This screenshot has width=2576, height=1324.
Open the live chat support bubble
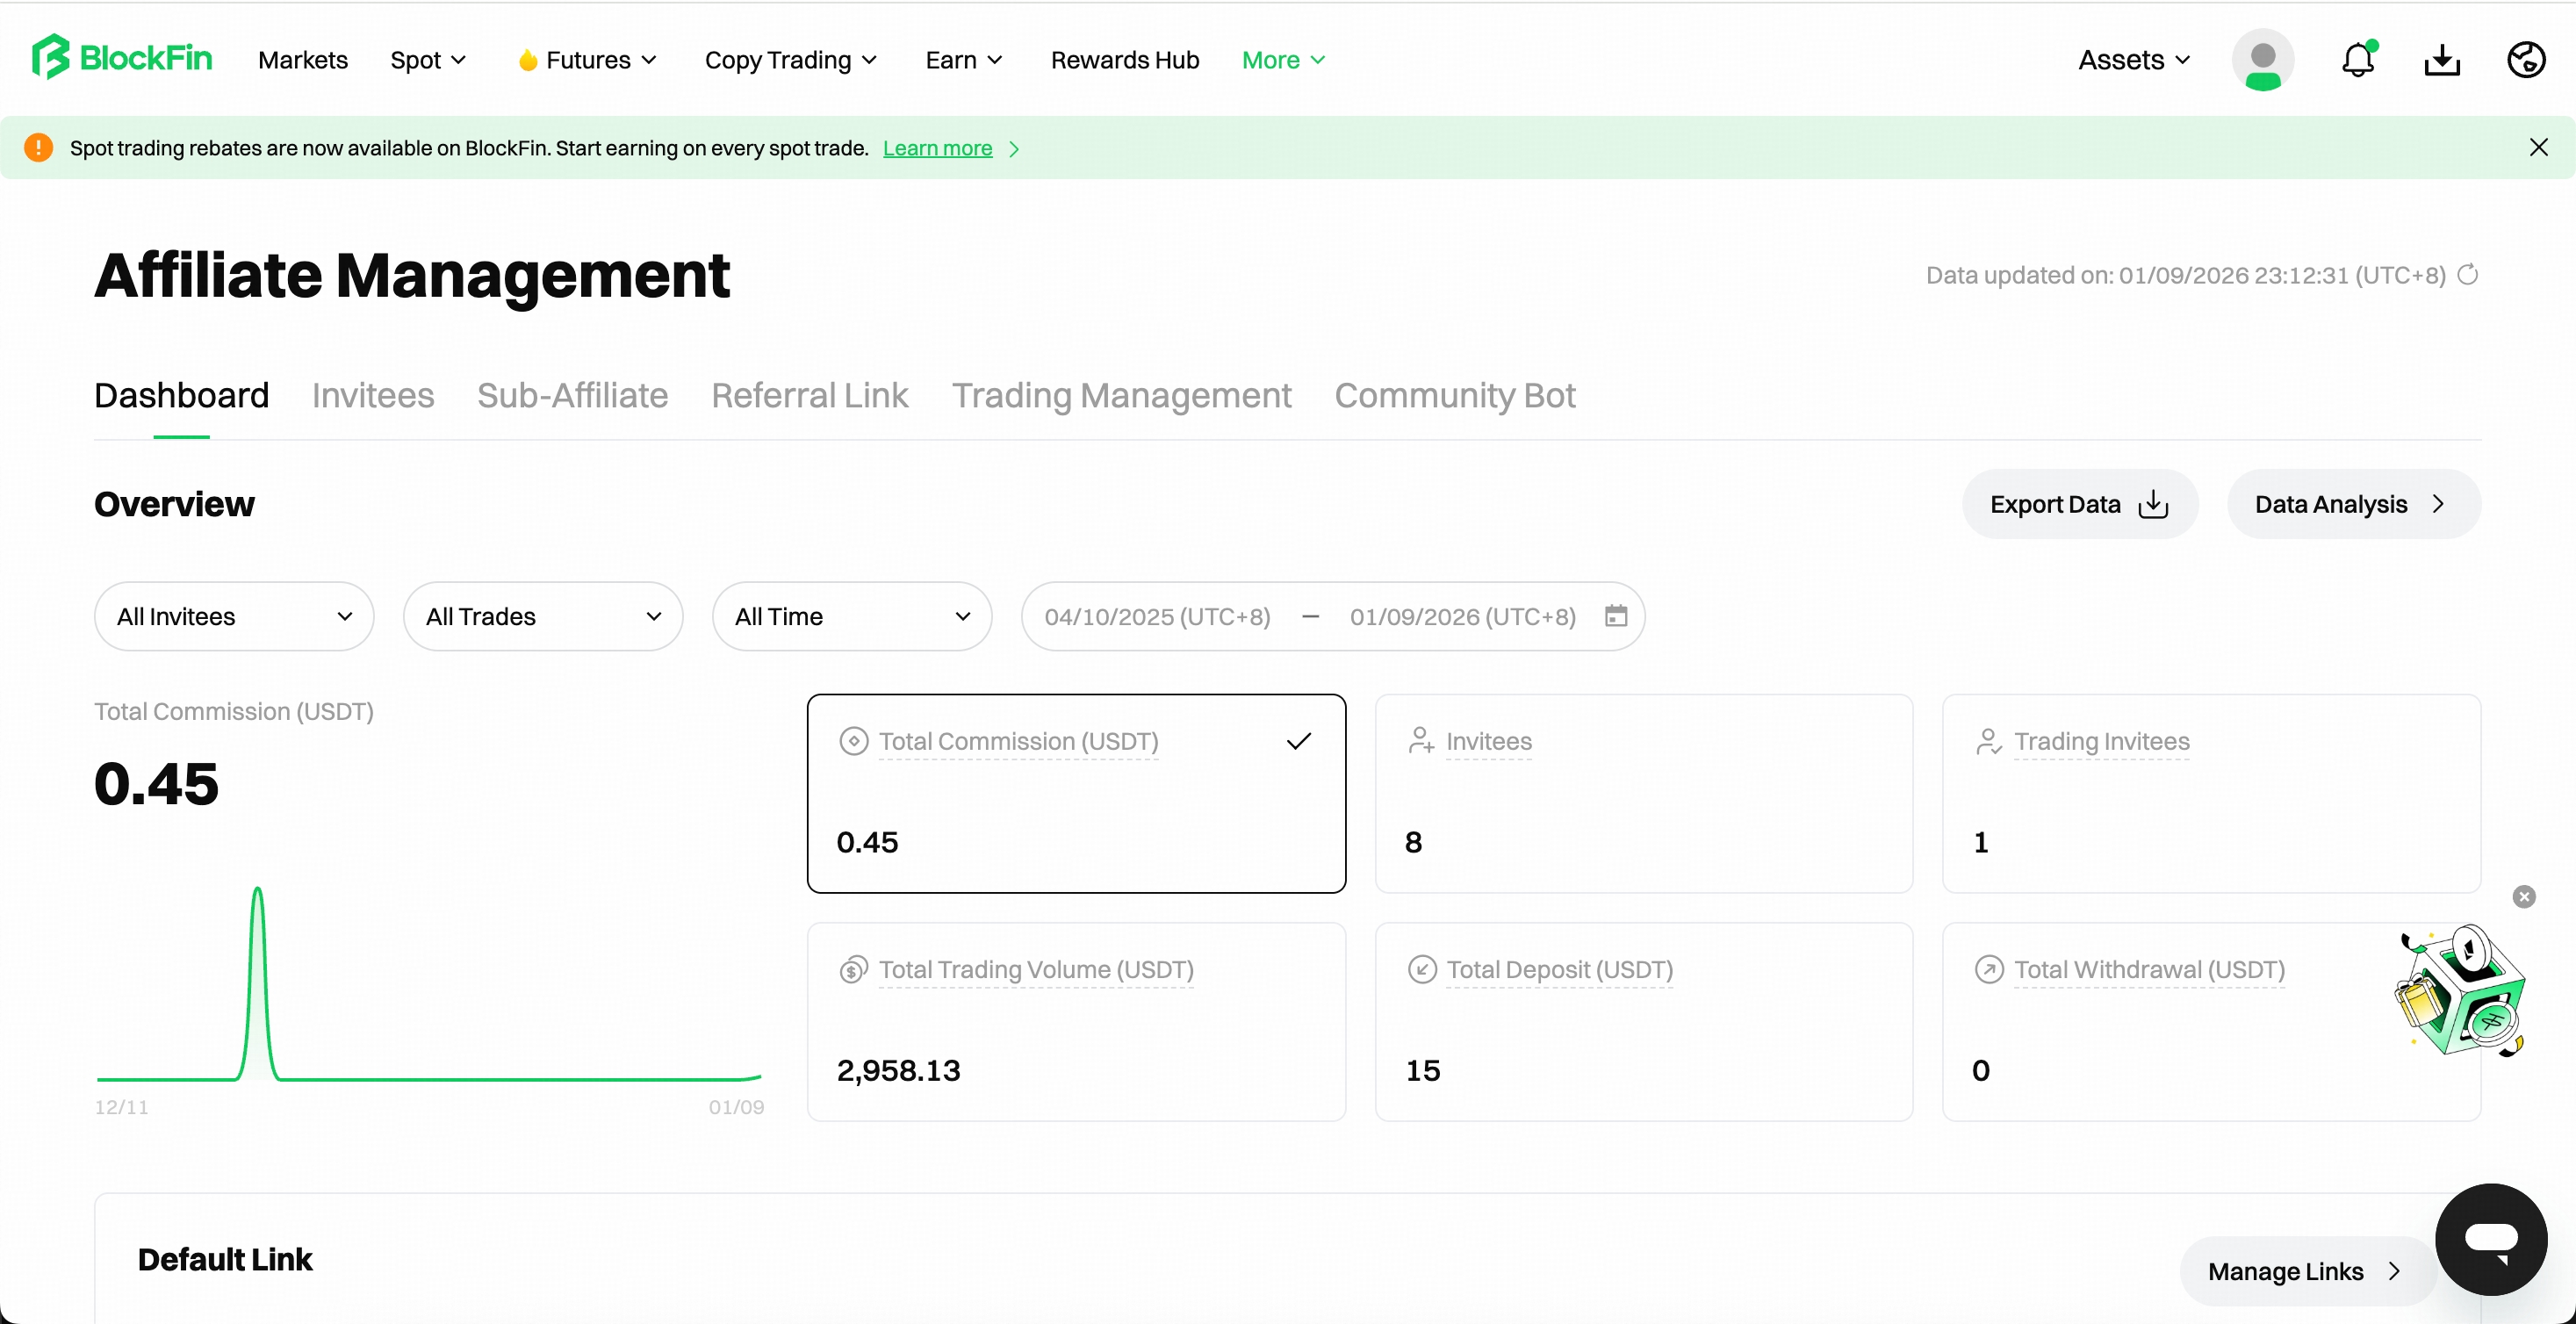(2491, 1239)
